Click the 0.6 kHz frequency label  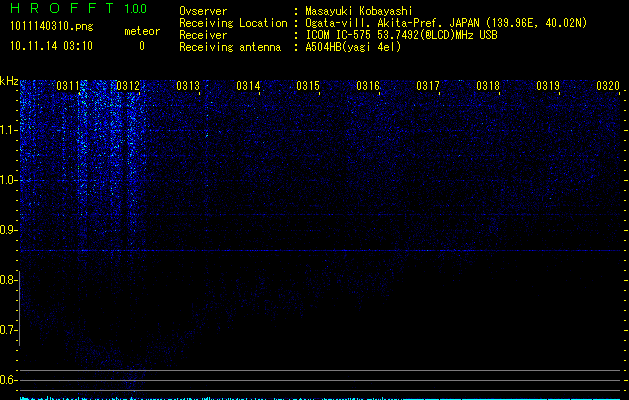pos(8,380)
